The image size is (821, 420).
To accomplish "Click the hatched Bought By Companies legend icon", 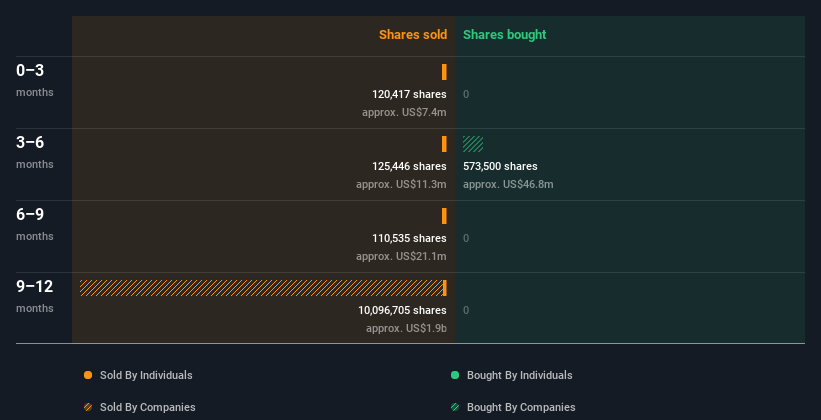I will pyautogui.click(x=455, y=407).
